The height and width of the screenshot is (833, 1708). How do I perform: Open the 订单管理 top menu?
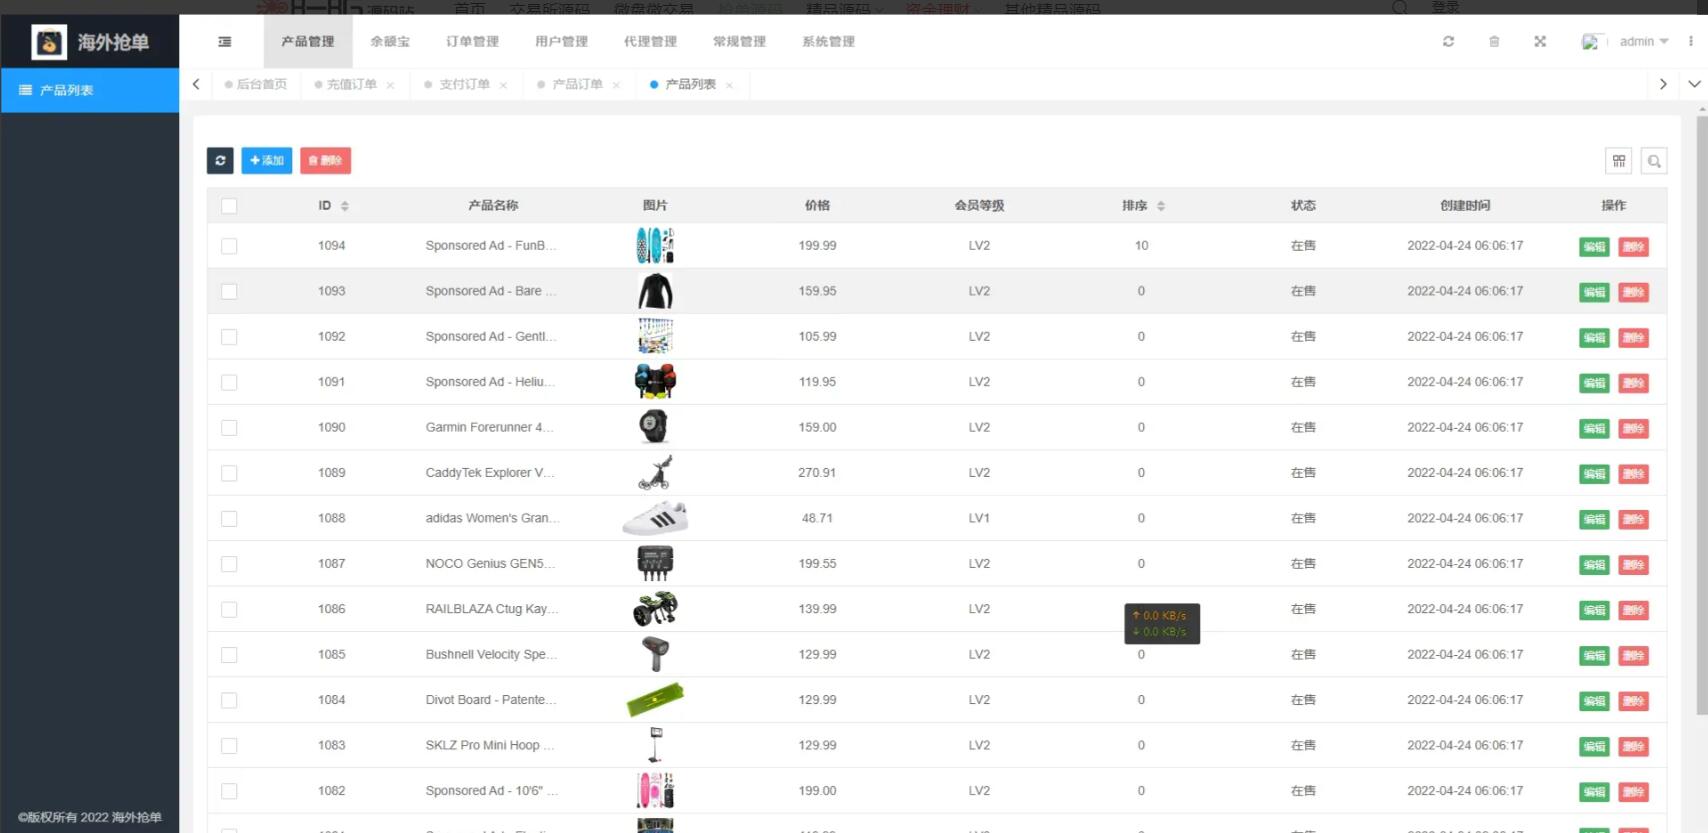[472, 42]
